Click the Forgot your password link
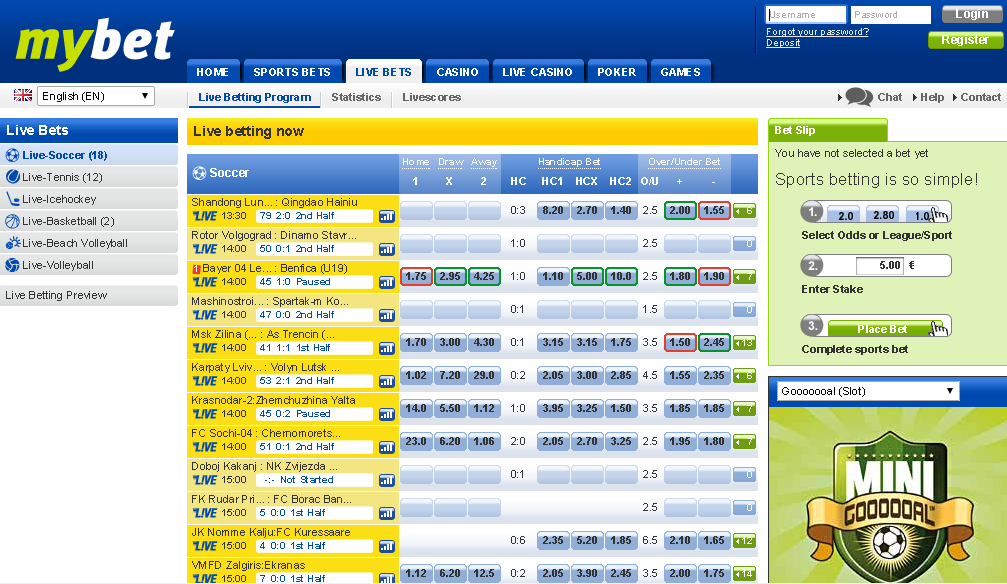1007x584 pixels. (817, 32)
